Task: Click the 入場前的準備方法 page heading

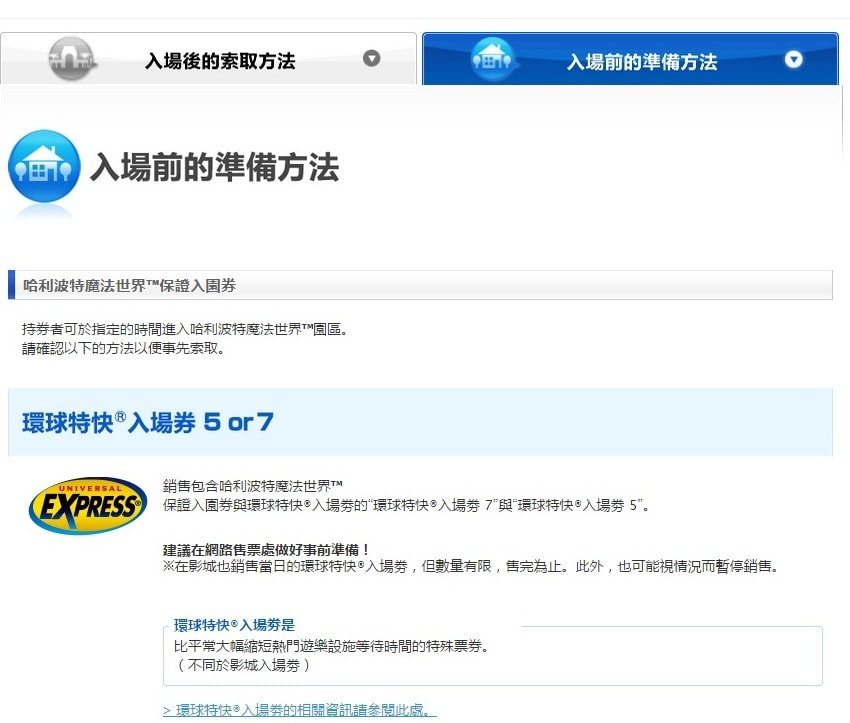Action: pyautogui.click(x=215, y=167)
